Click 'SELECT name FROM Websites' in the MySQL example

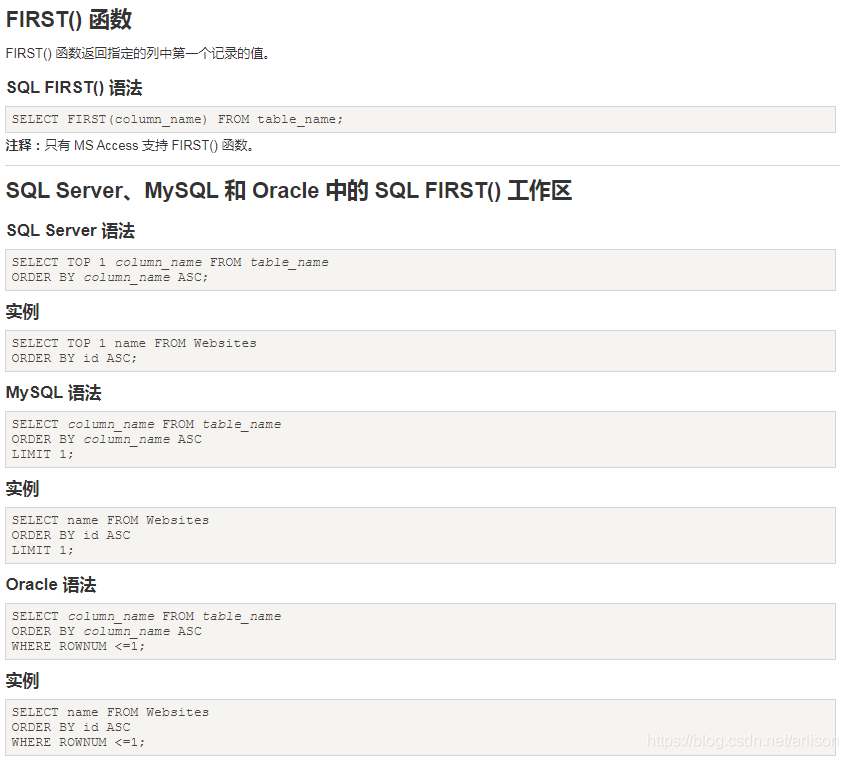pos(110,520)
